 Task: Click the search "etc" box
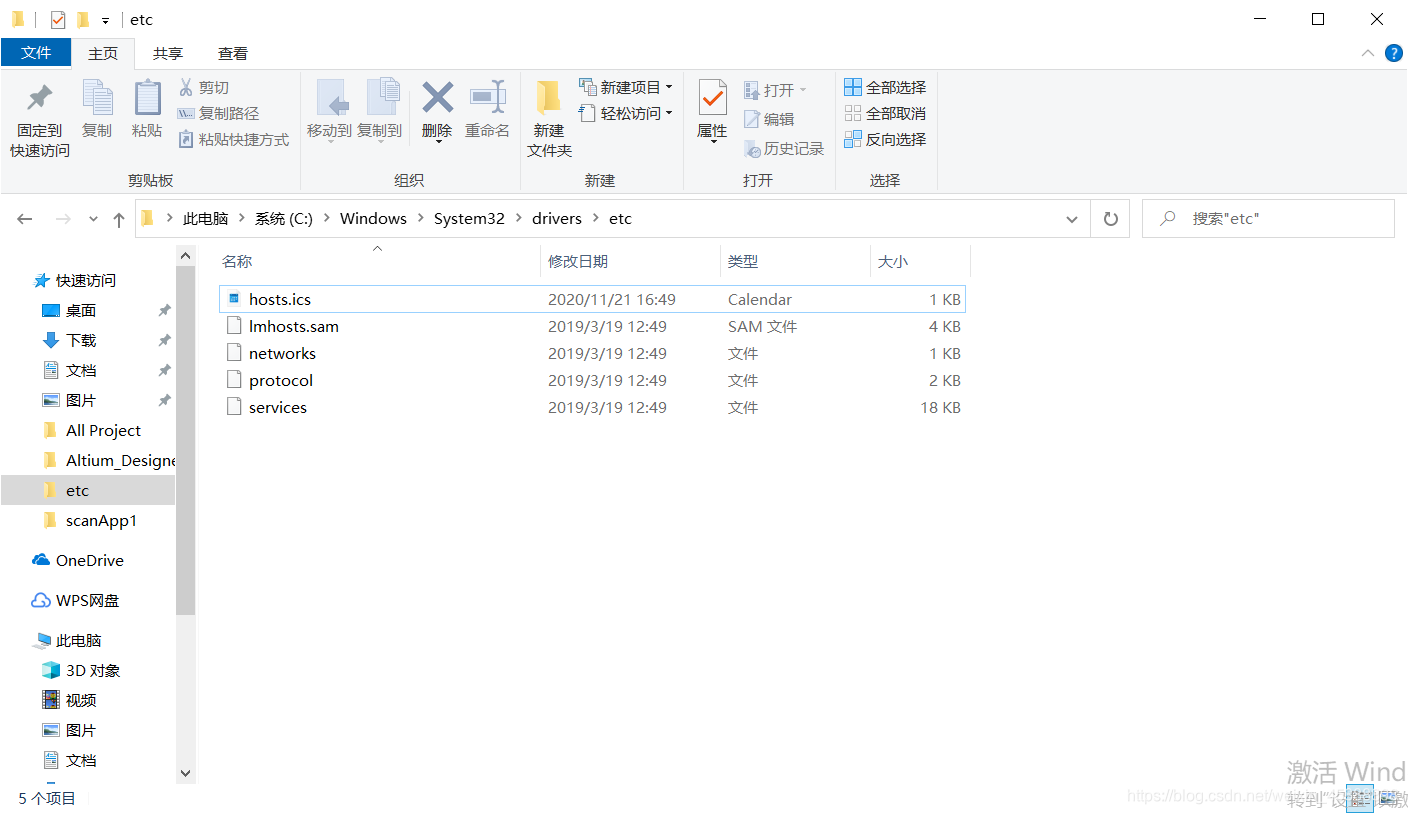[x=1268, y=219]
